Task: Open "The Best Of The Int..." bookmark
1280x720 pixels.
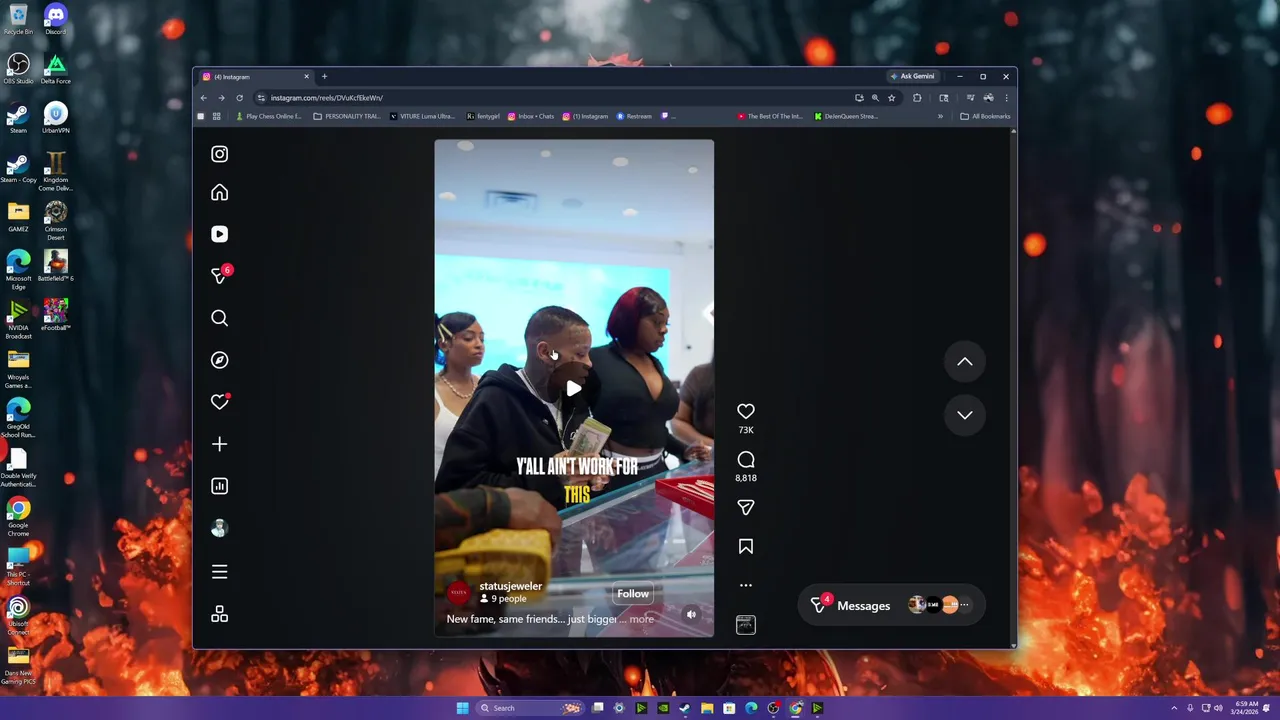Action: (x=770, y=116)
